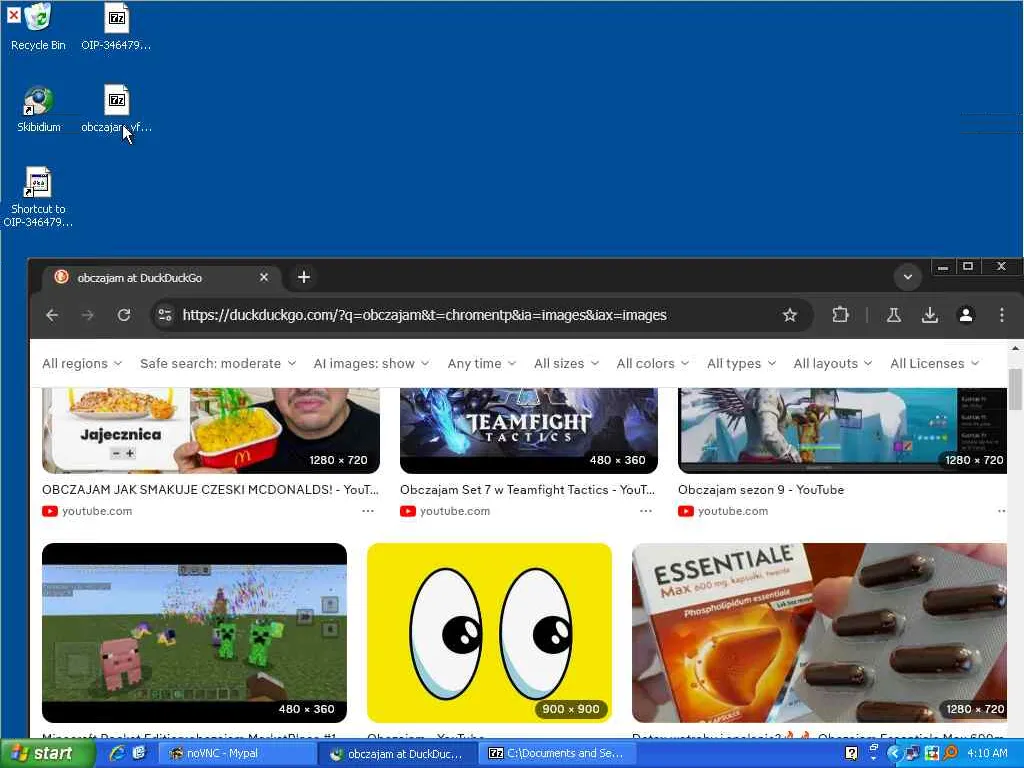The image size is (1024, 768).
Task: Launch Internet Explorer from Quick Launch
Action: [118, 754]
